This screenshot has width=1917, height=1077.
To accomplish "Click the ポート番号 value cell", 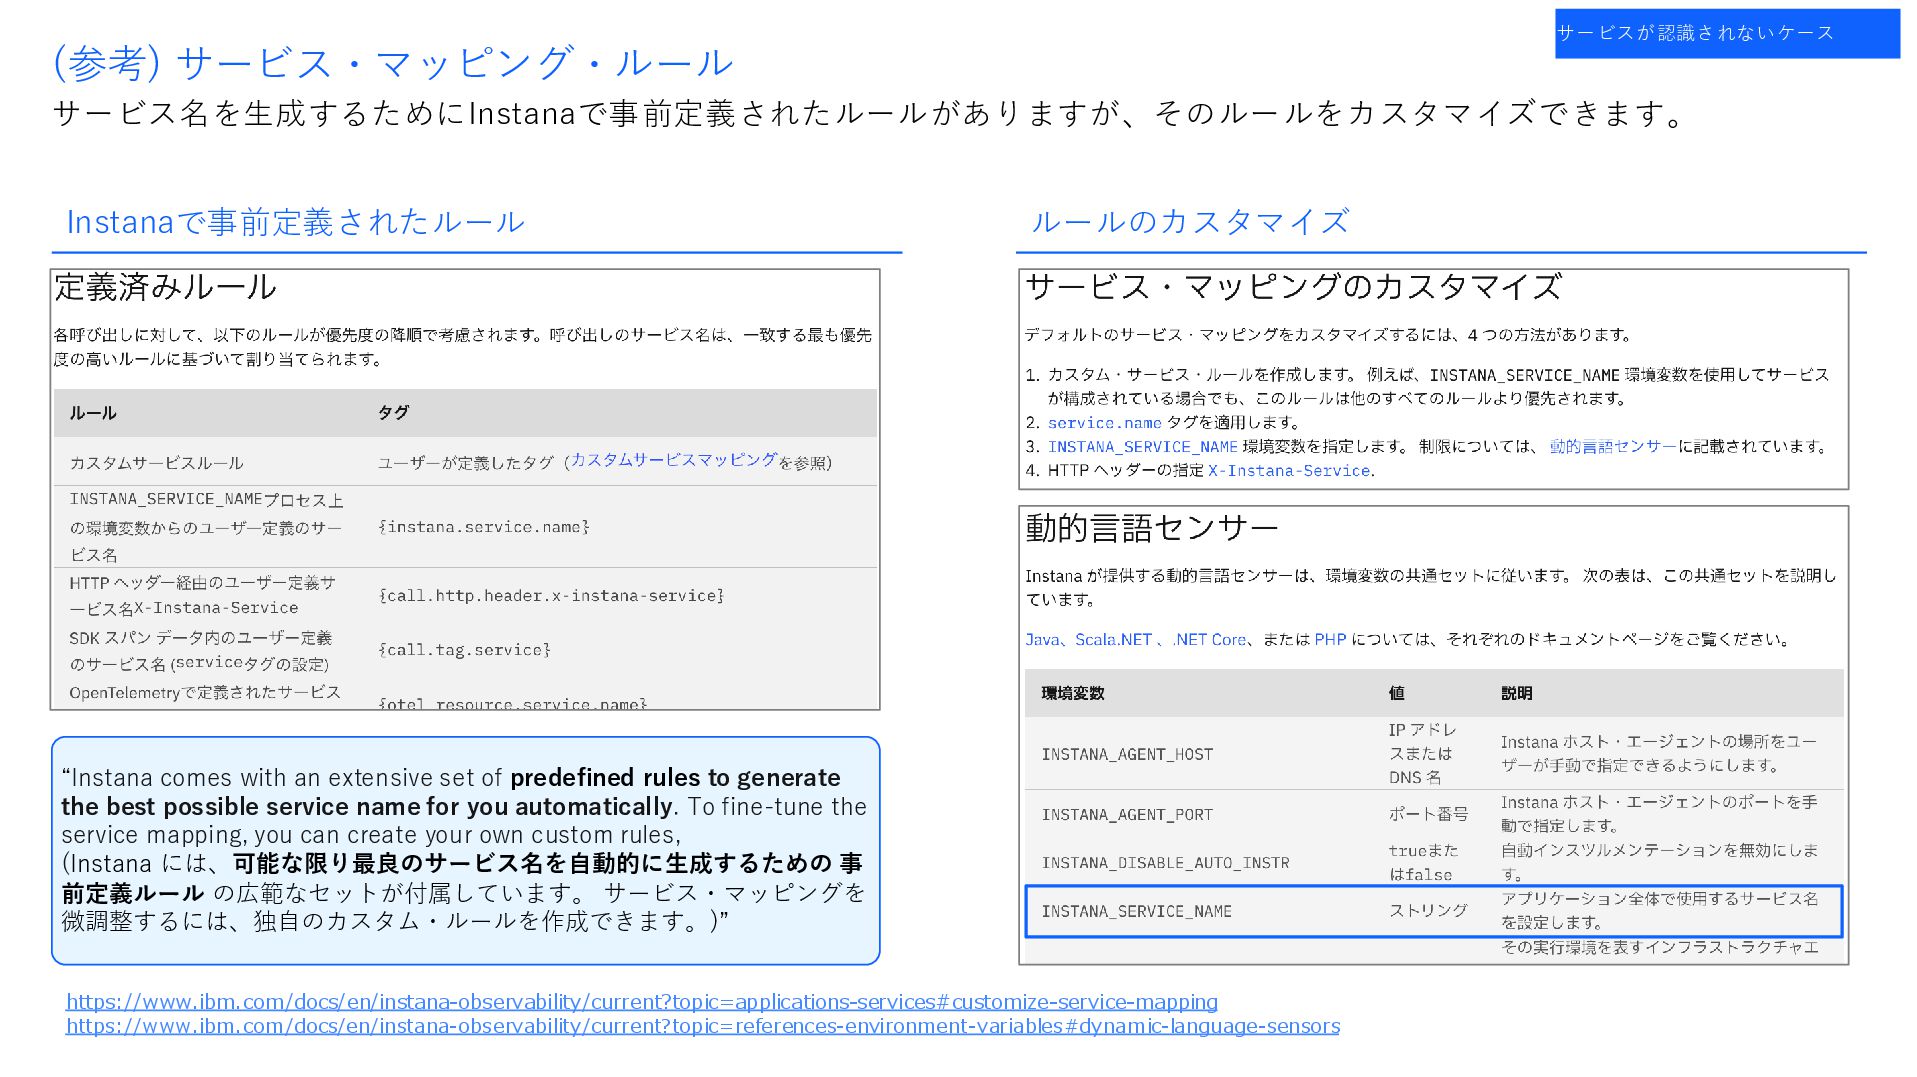I will (x=1428, y=814).
